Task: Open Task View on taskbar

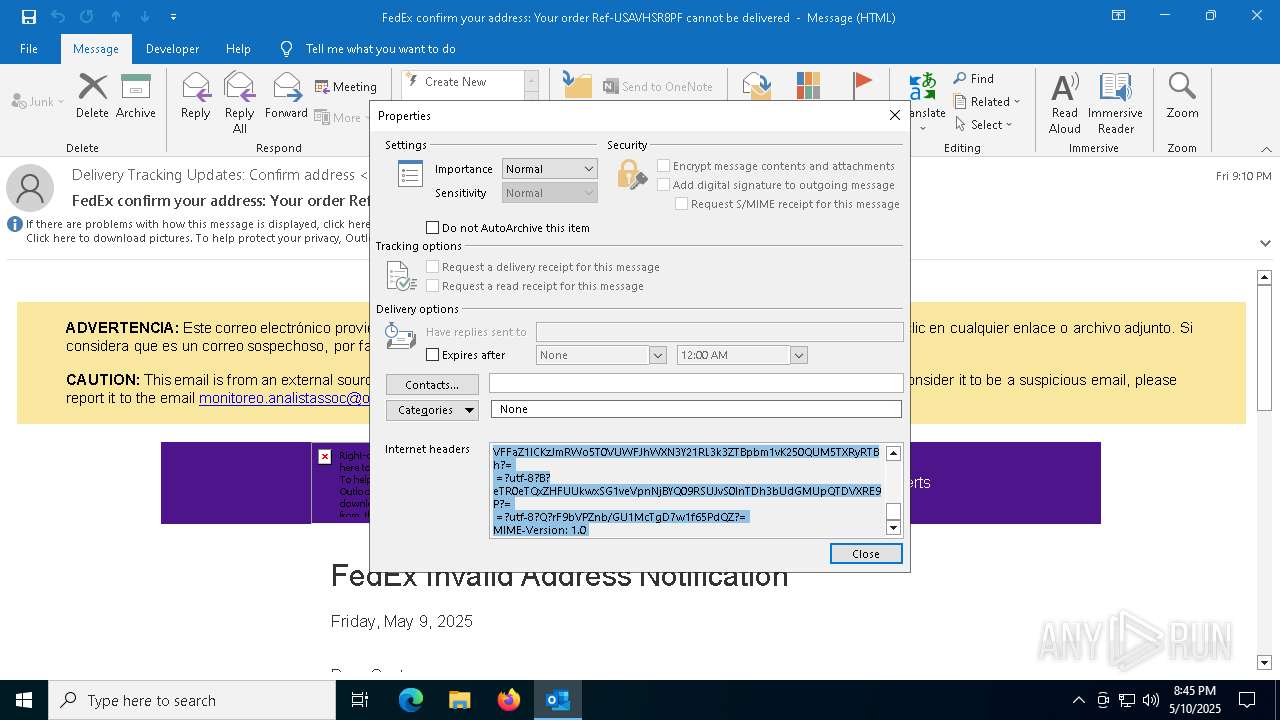Action: 360,700
